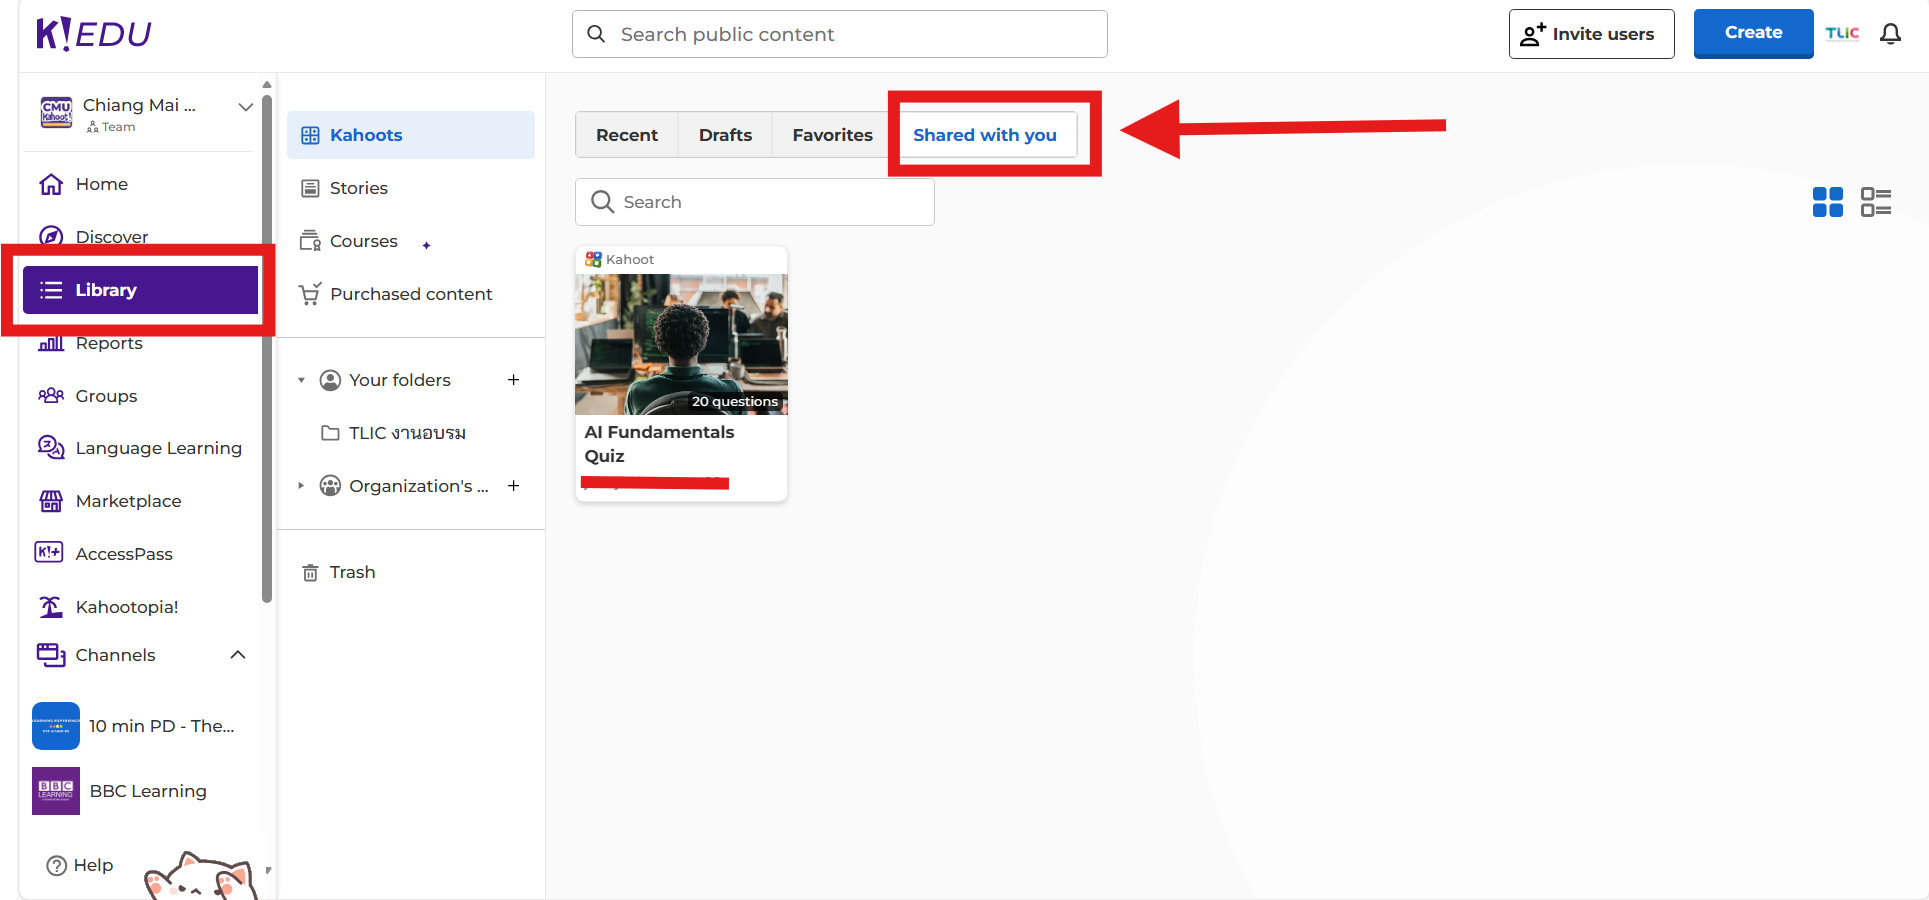The height and width of the screenshot is (900, 1929).
Task: Select the Favorites tab
Action: [x=832, y=135]
